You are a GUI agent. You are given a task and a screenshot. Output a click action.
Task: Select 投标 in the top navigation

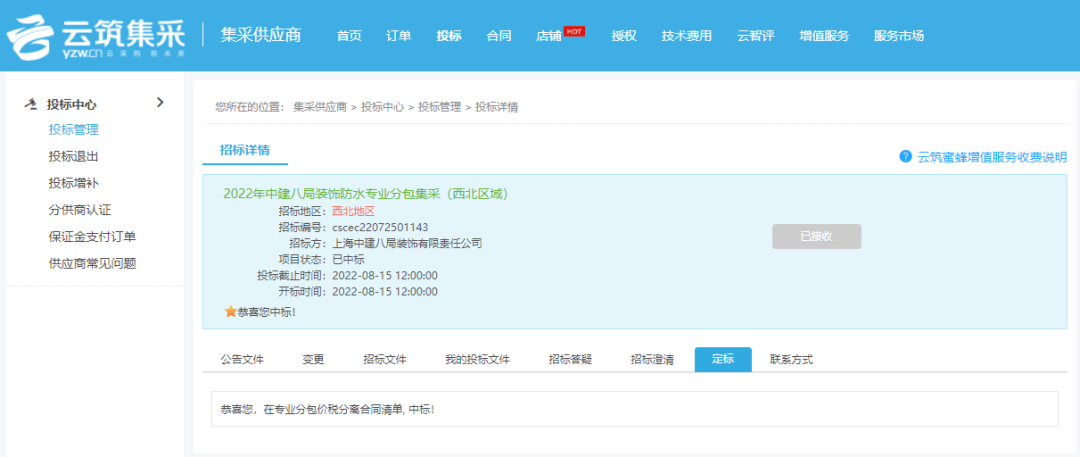449,36
